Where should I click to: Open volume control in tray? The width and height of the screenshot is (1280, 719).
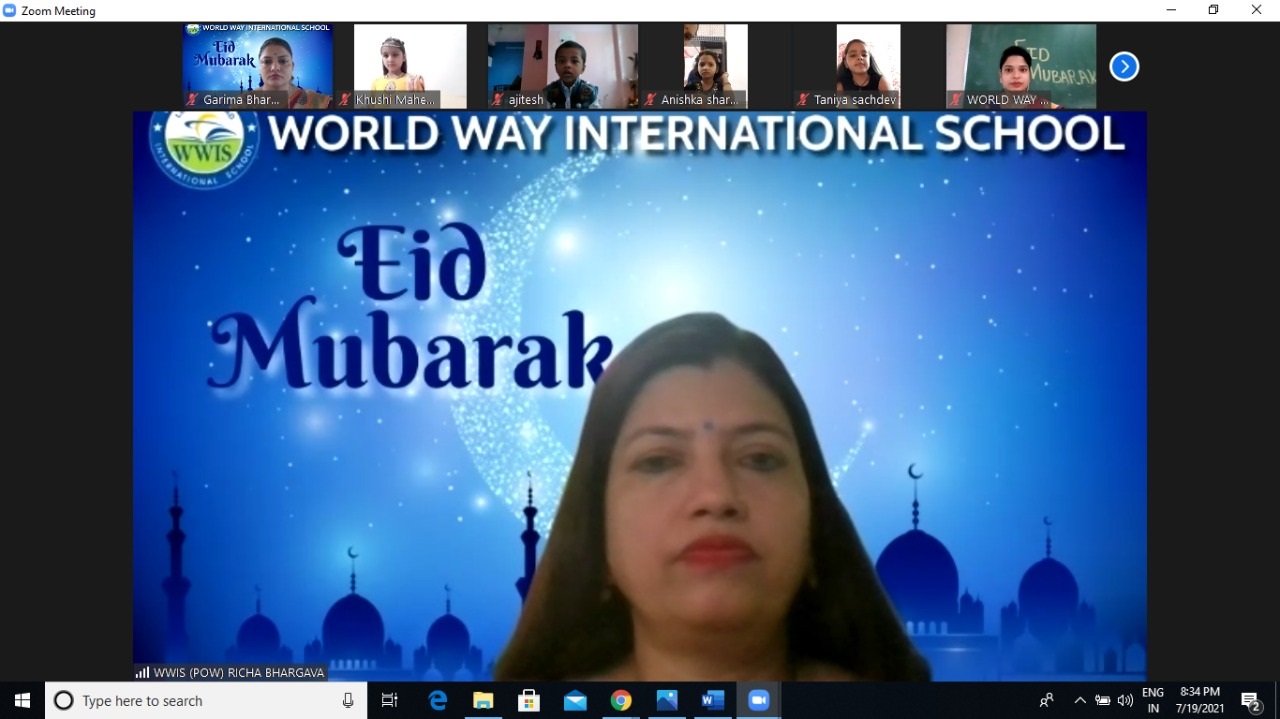(x=1125, y=701)
